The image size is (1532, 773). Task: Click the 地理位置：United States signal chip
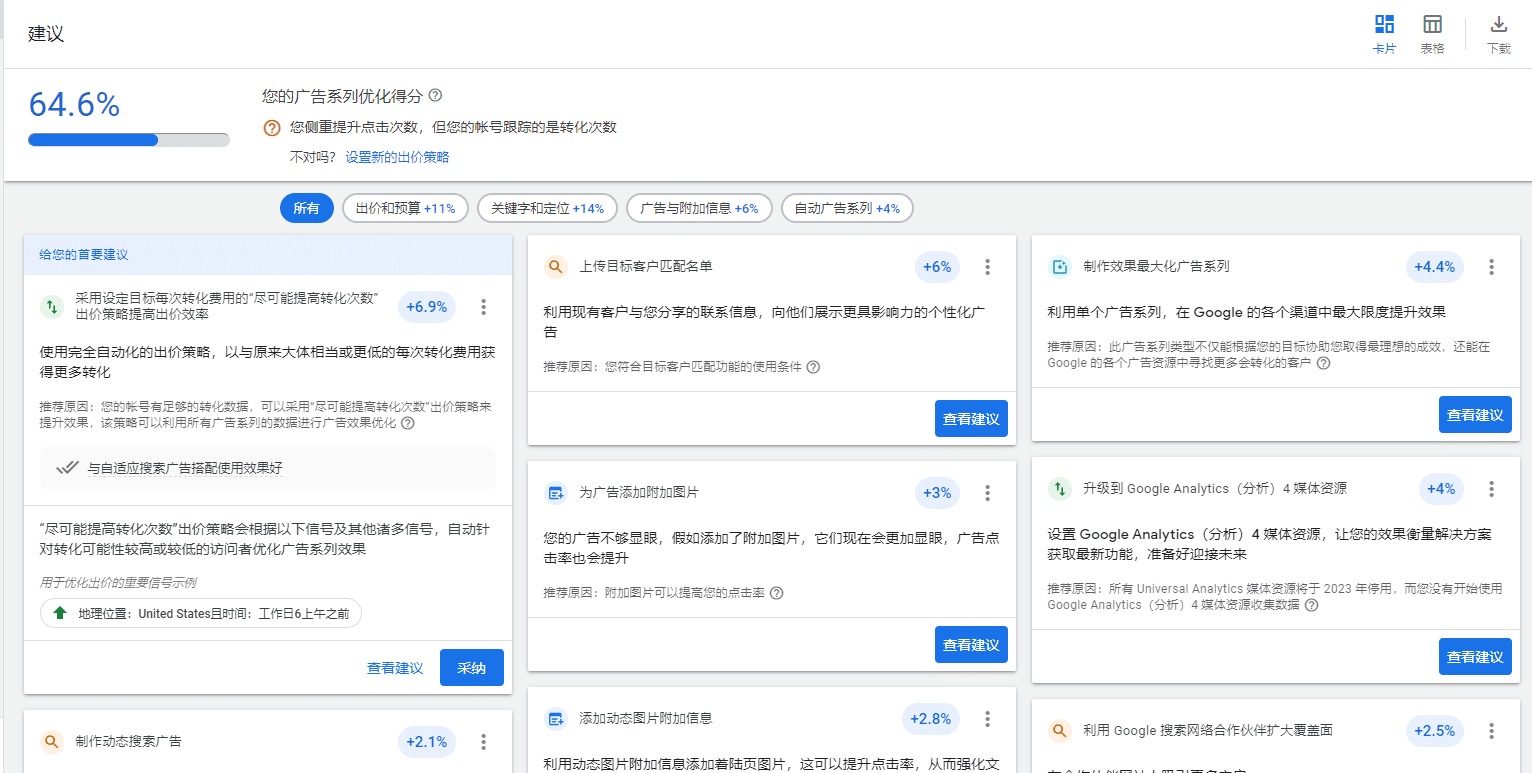click(x=201, y=613)
